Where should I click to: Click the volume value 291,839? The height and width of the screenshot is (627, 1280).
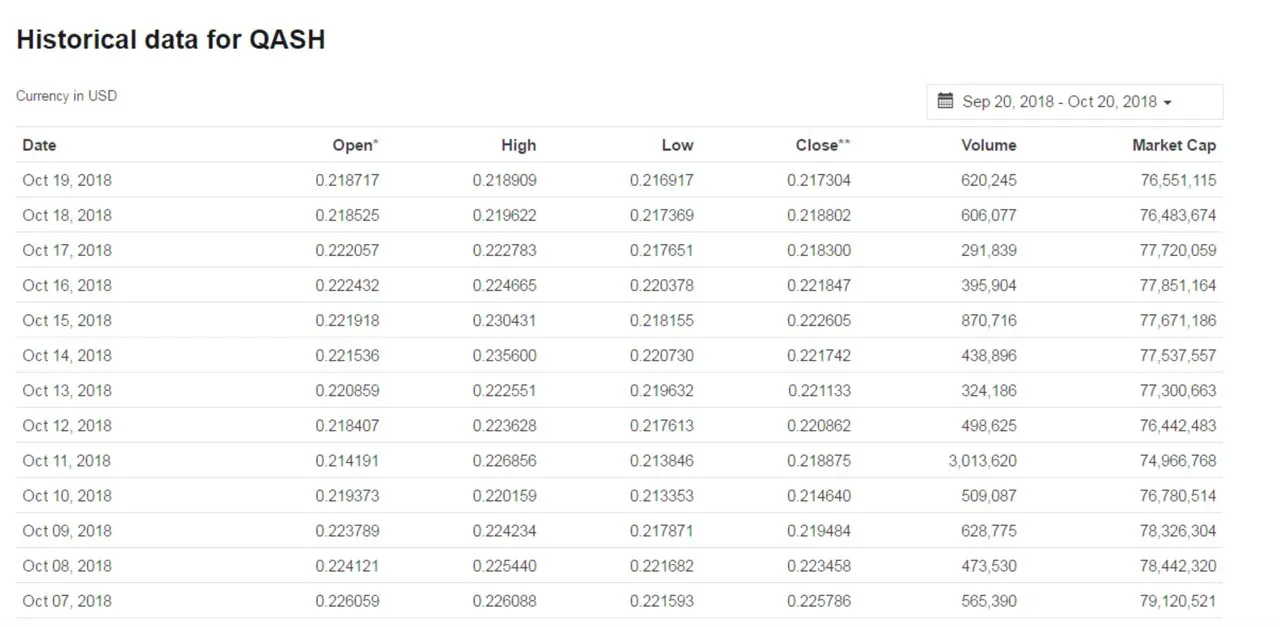[x=989, y=251]
